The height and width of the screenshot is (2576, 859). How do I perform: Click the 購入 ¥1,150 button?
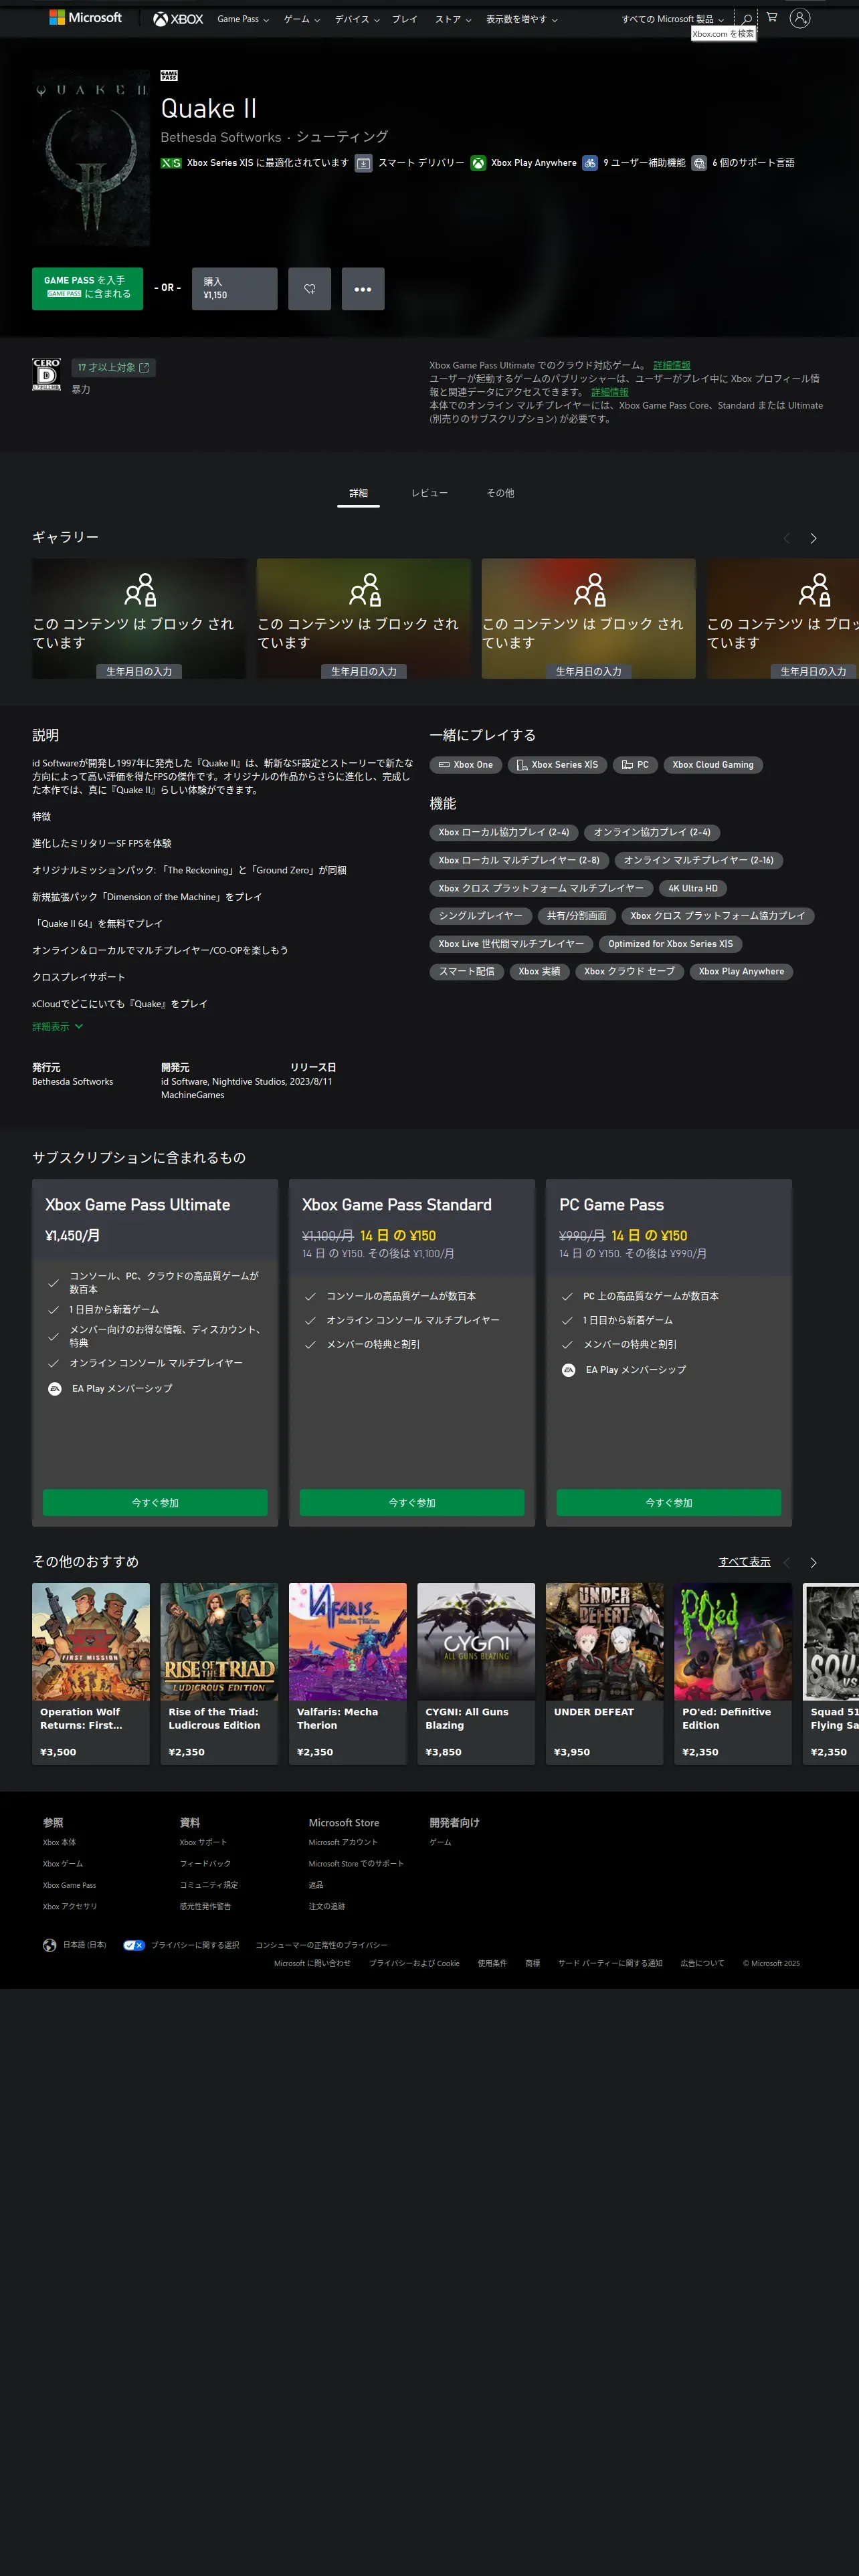pos(235,289)
